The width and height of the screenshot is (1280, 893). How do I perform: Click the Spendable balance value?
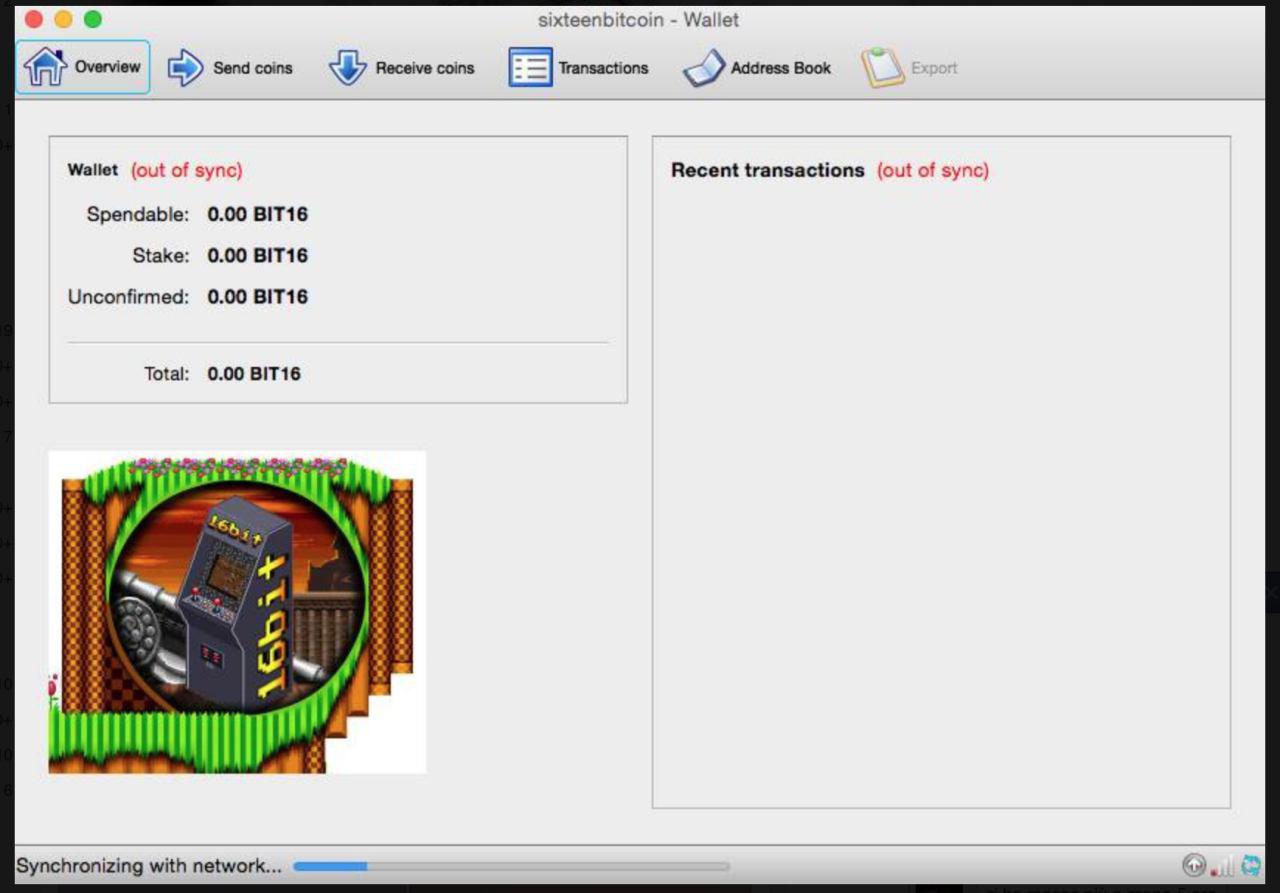258,214
